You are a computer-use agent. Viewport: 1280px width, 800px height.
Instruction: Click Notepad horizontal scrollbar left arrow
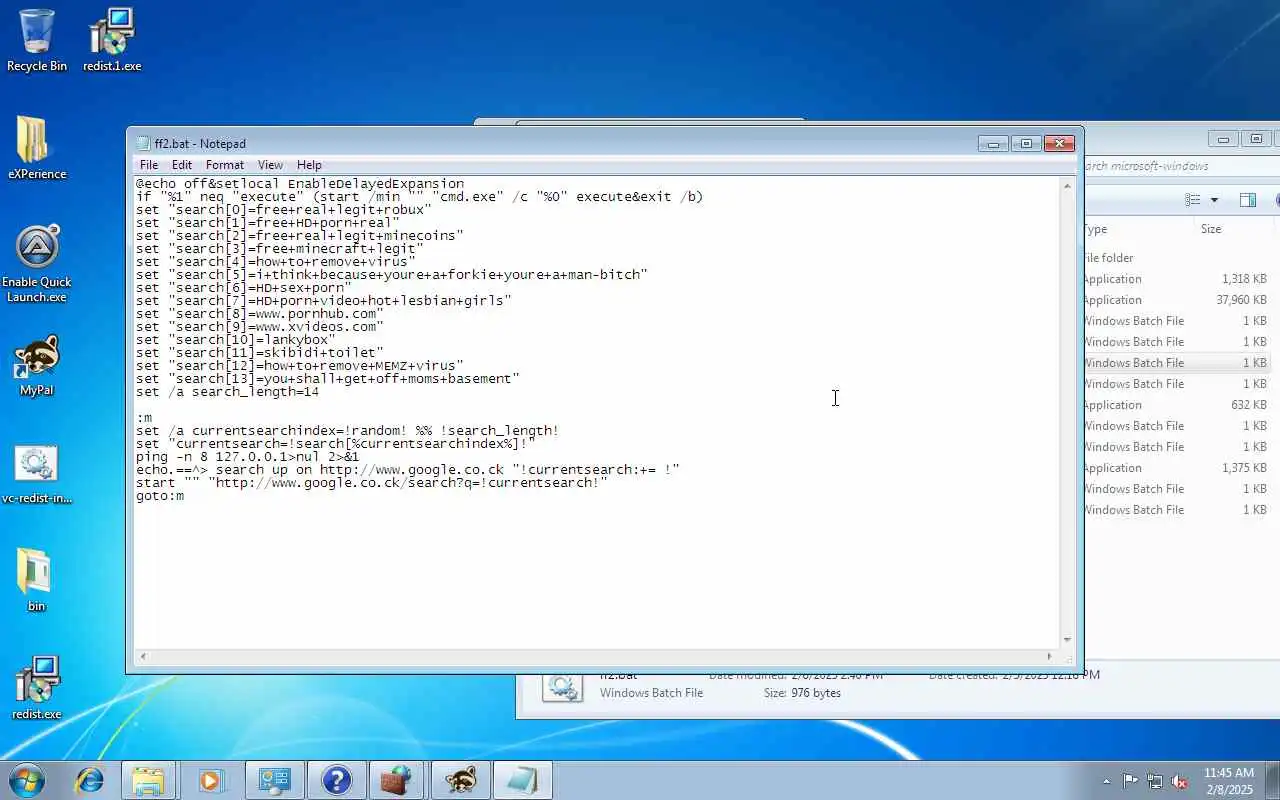pos(143,656)
